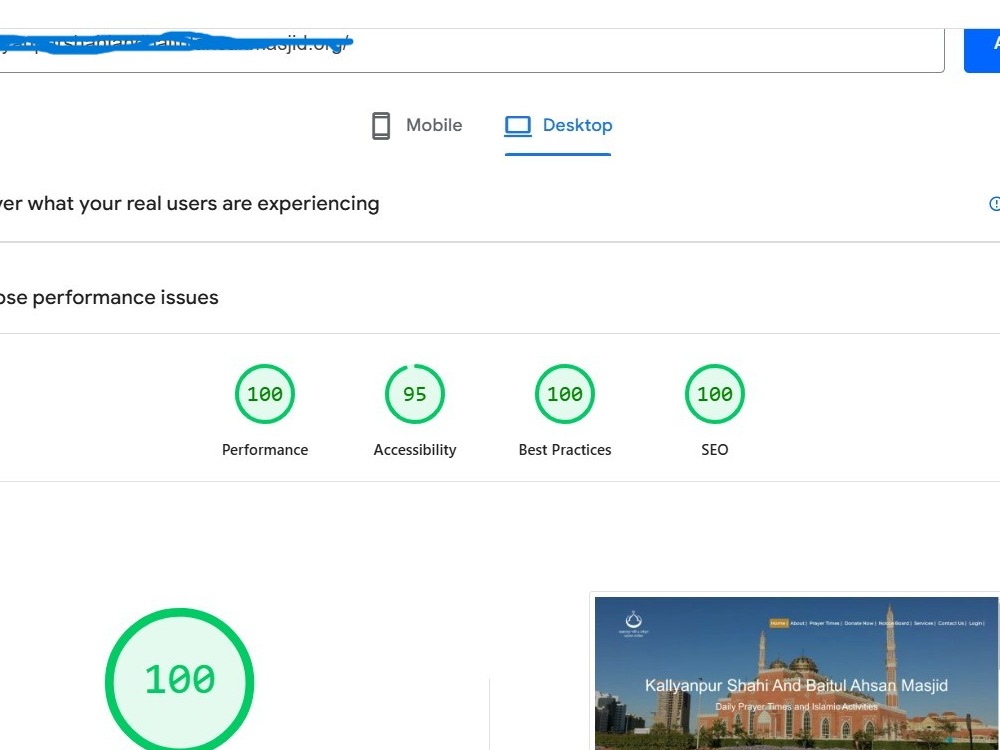
Task: Select the Best Practices score gauge
Action: [x=564, y=393]
